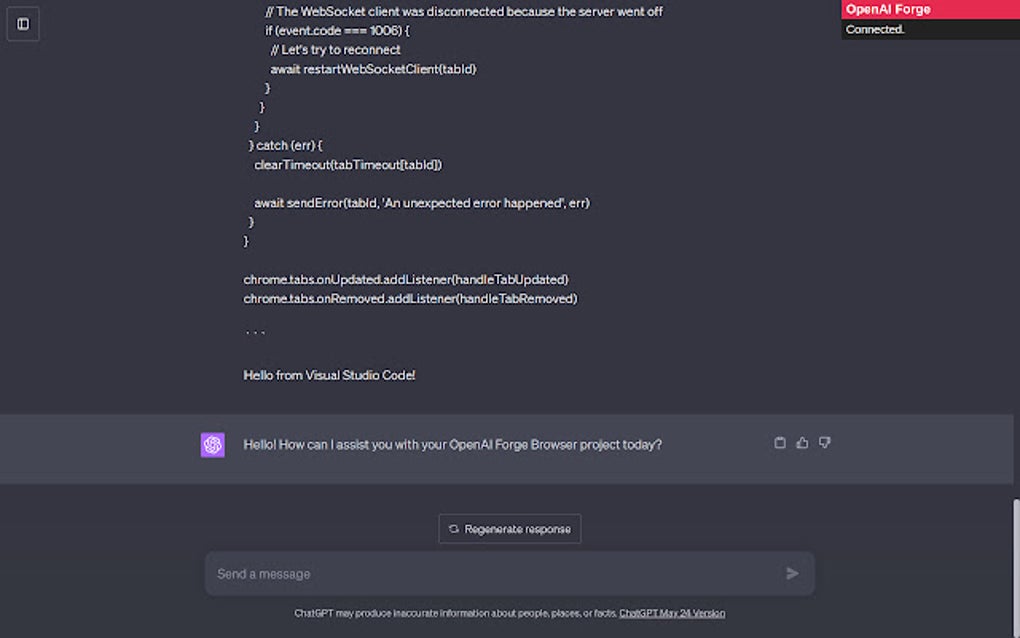Screen dimensions: 1020x638
Task: Click the chrome.tabs.onRemoved.addListener code line
Action: (410, 298)
